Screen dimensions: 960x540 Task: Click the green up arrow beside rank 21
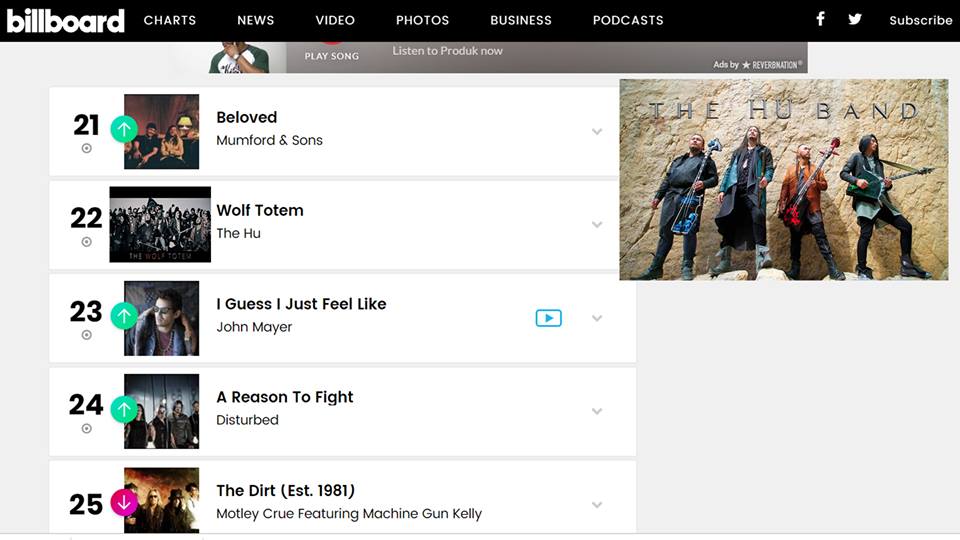point(124,129)
